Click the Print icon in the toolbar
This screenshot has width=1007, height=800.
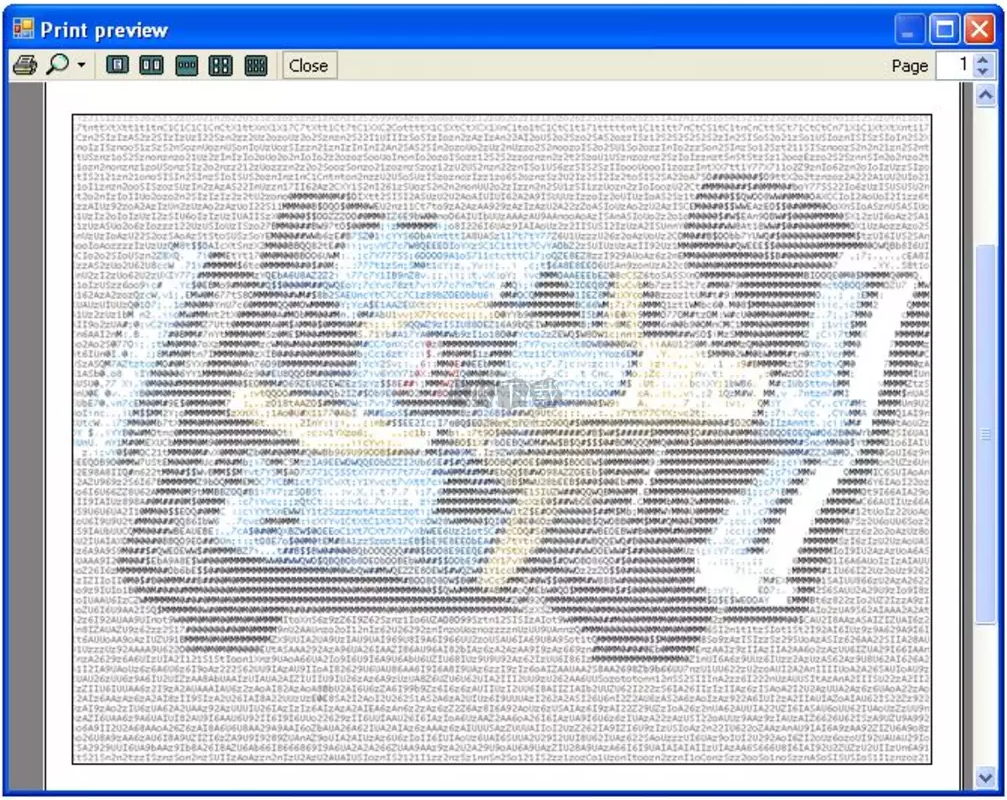[25, 65]
